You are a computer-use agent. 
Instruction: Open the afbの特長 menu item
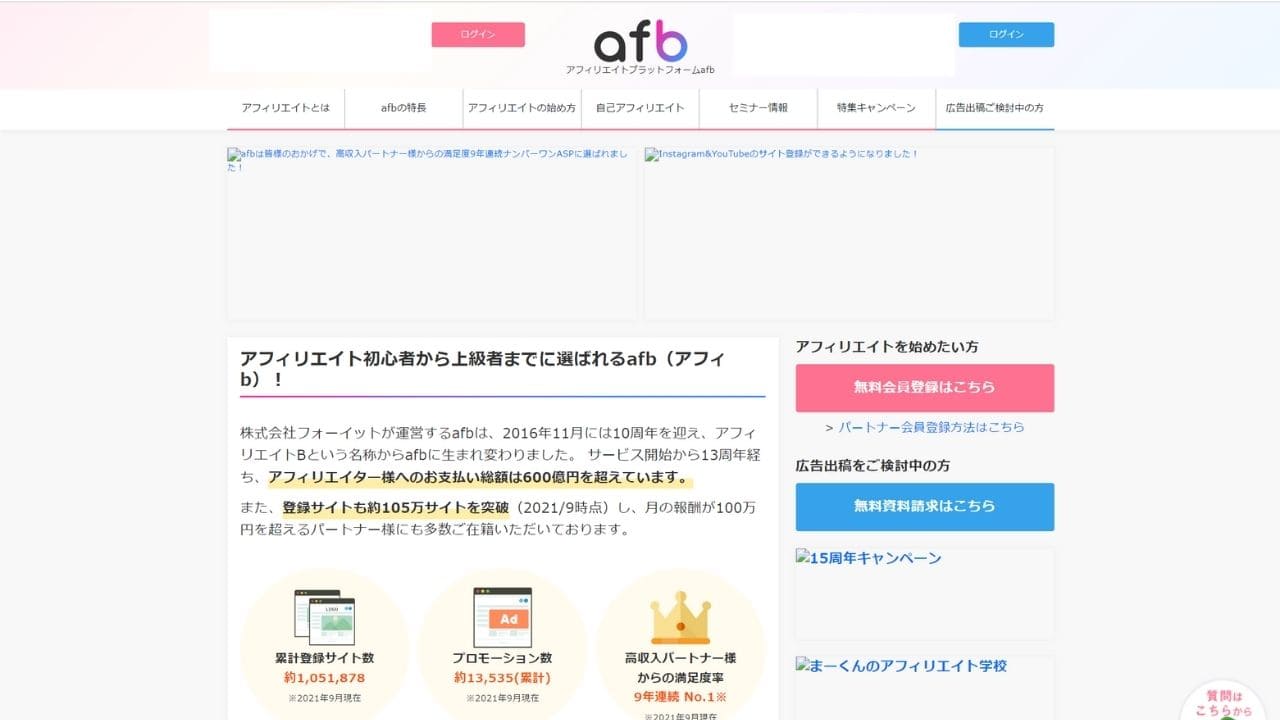[x=404, y=108]
